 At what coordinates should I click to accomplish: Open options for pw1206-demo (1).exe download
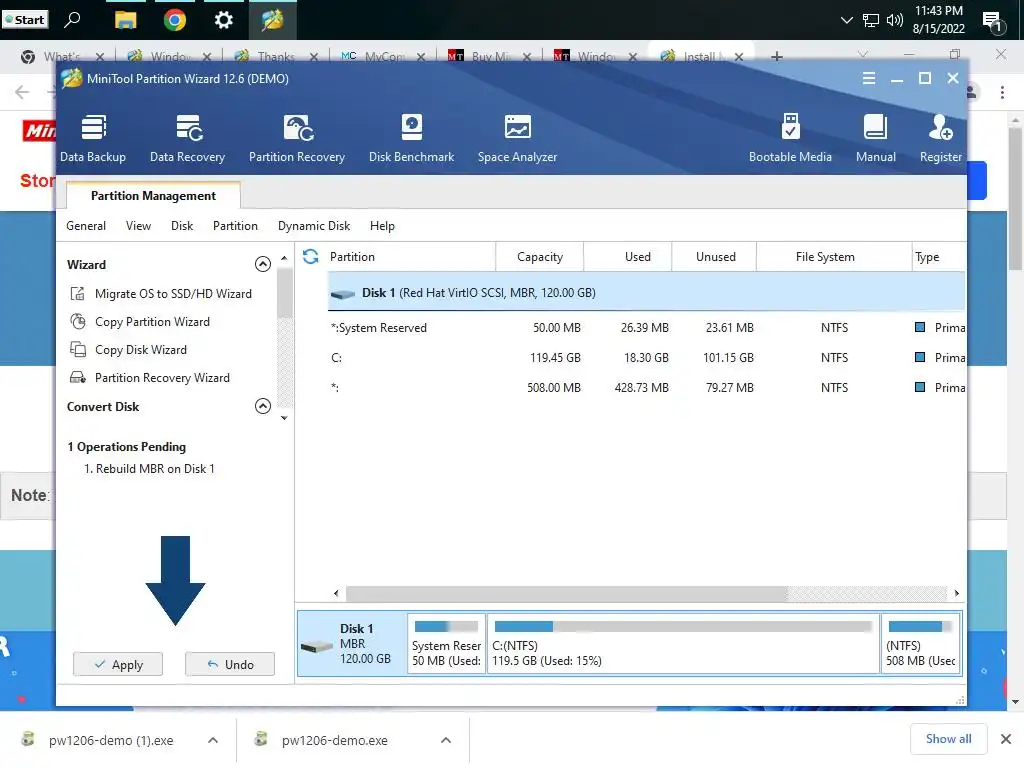(213, 740)
